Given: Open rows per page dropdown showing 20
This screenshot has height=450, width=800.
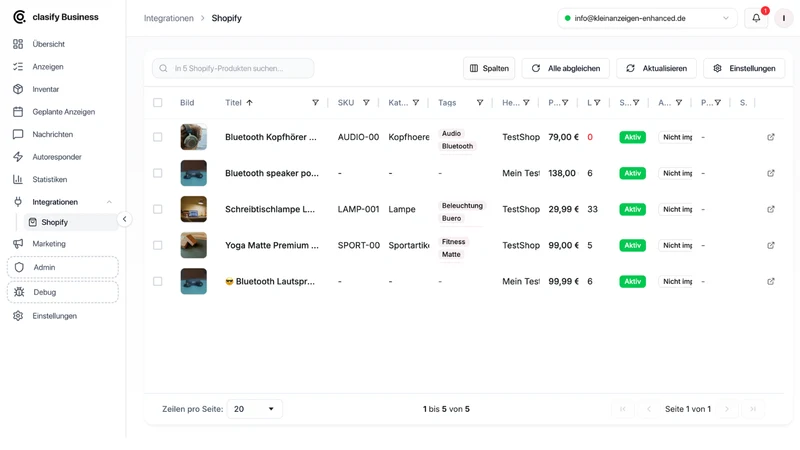Looking at the screenshot, I should (254, 409).
